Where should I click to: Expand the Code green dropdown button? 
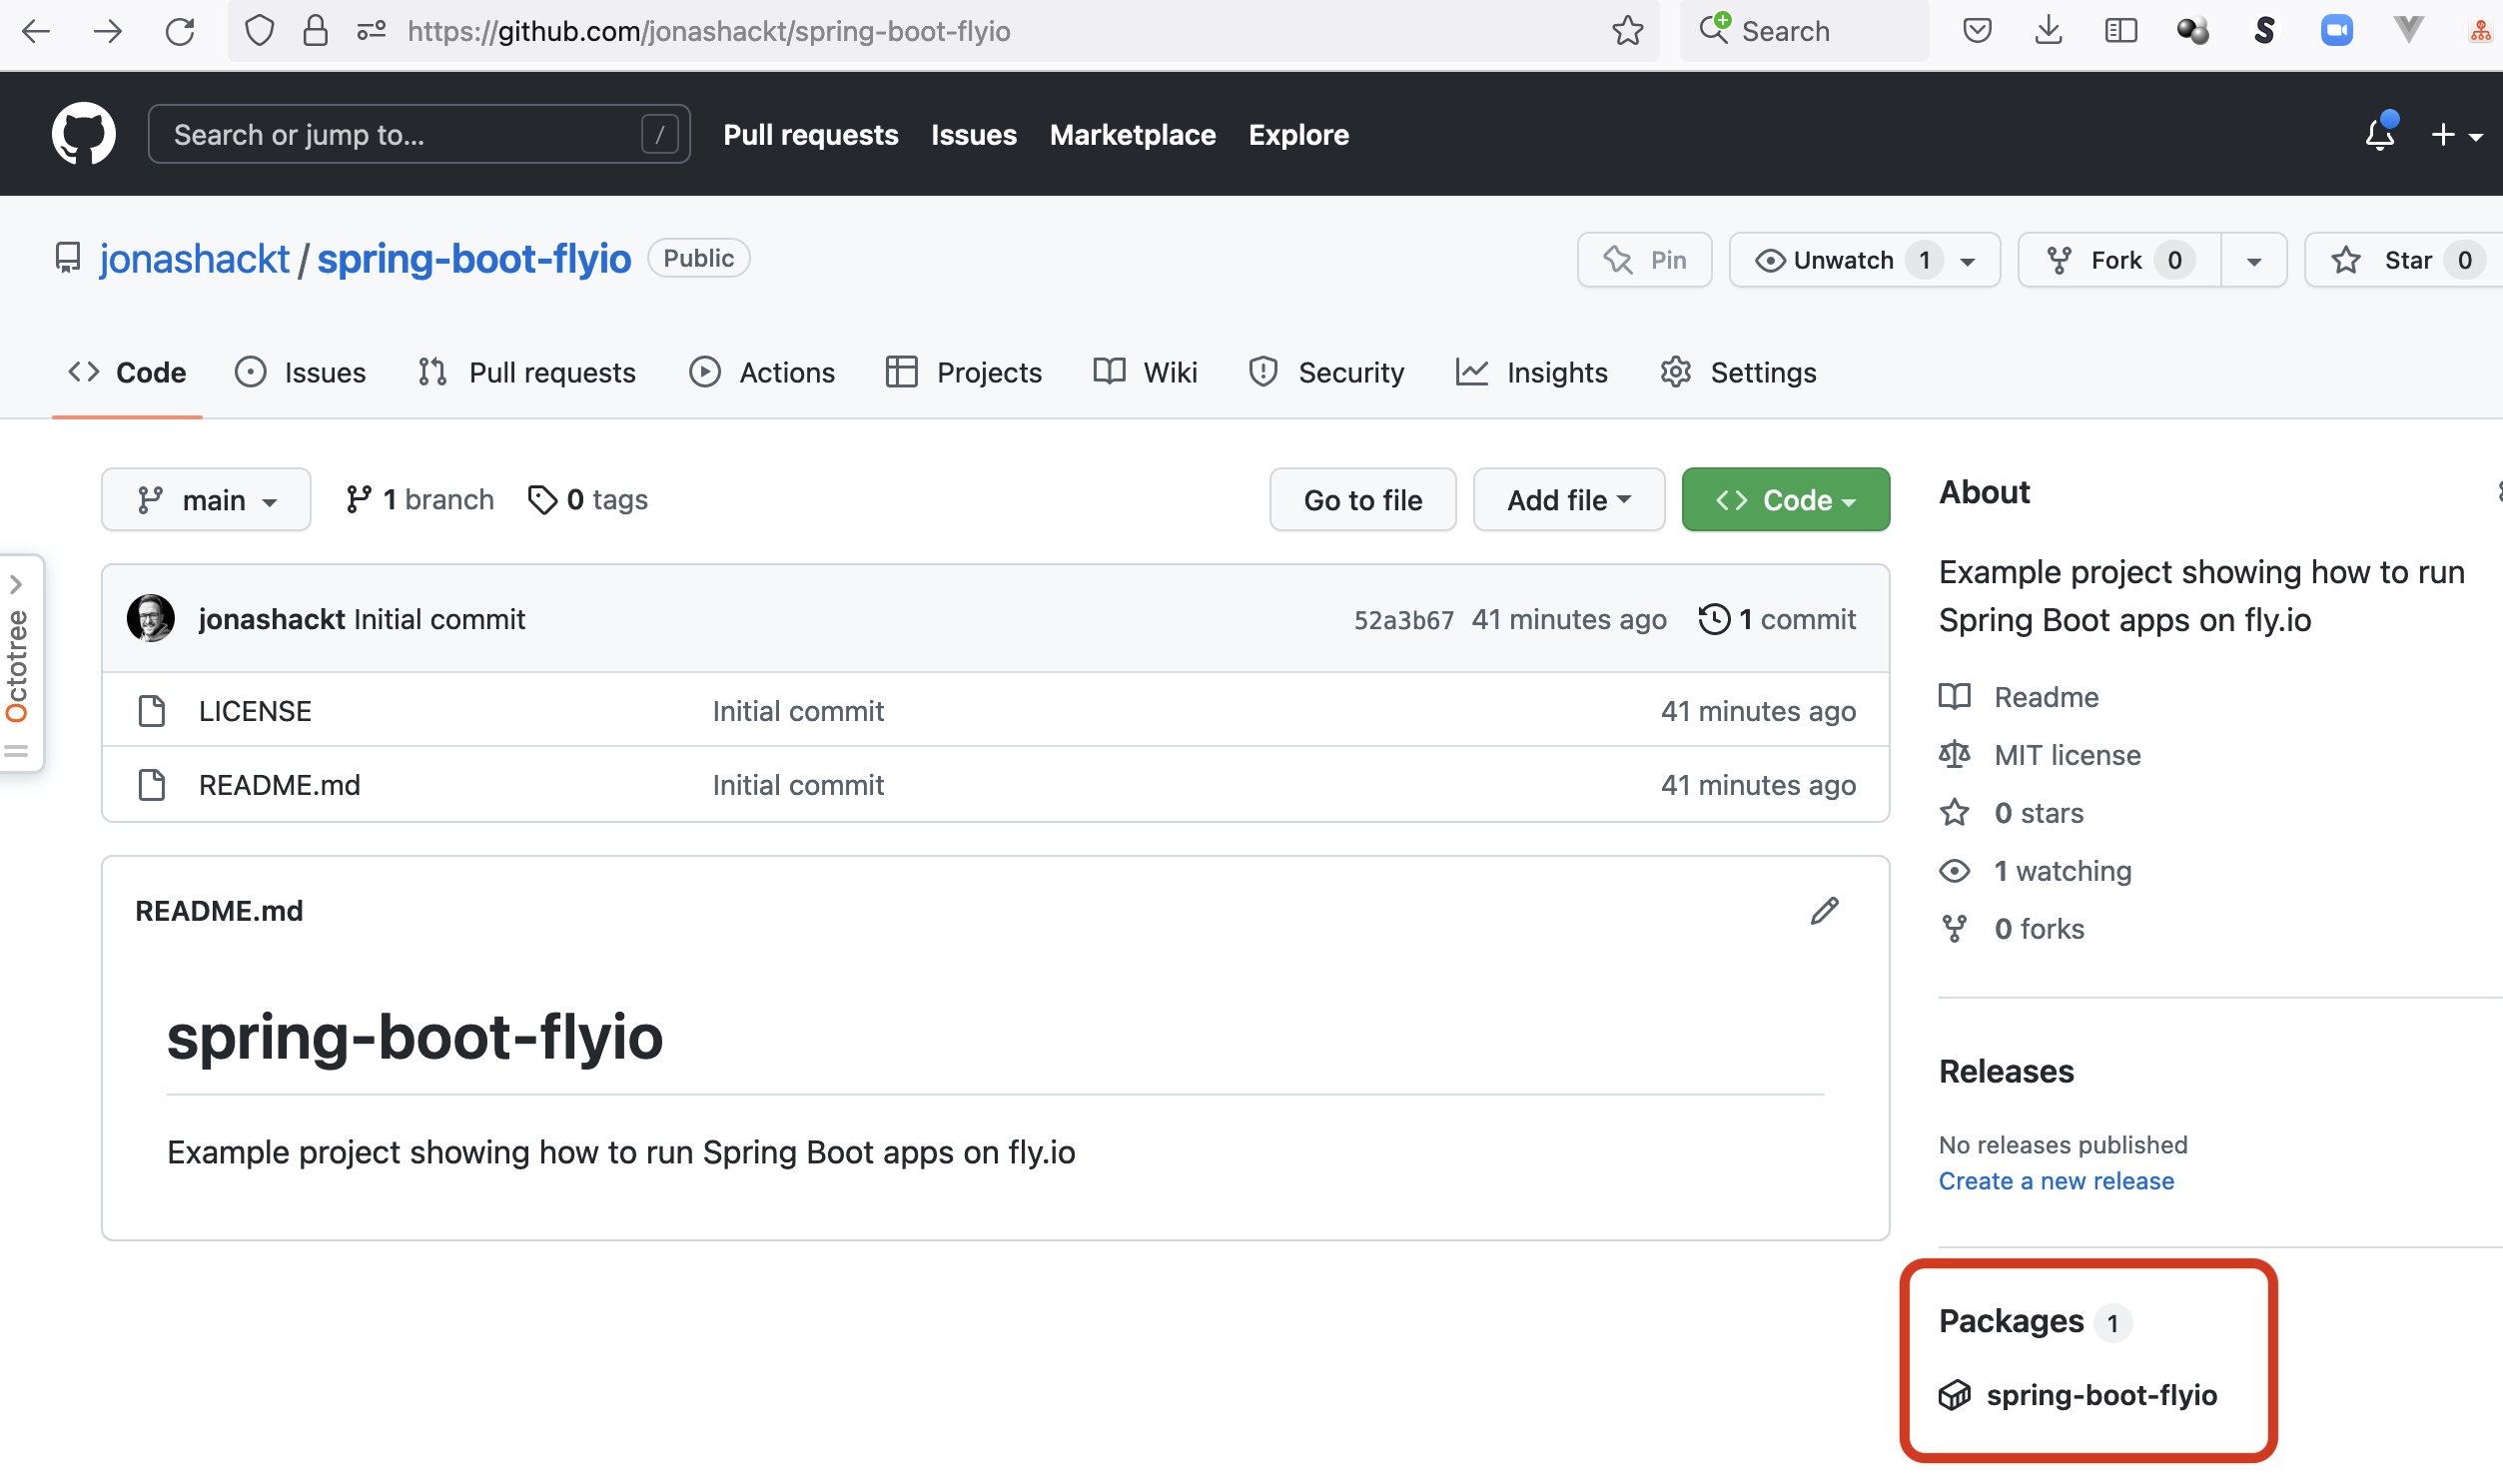coord(1786,500)
